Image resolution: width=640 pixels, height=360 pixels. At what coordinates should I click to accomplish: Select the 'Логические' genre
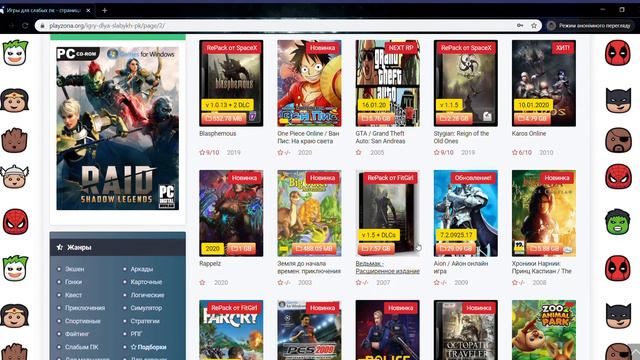pos(147,295)
